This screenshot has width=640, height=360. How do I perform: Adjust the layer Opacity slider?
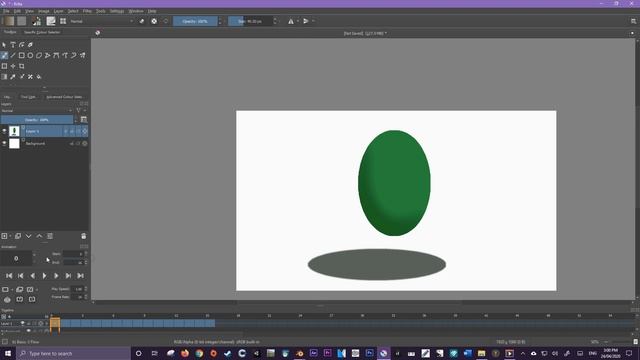[37, 120]
